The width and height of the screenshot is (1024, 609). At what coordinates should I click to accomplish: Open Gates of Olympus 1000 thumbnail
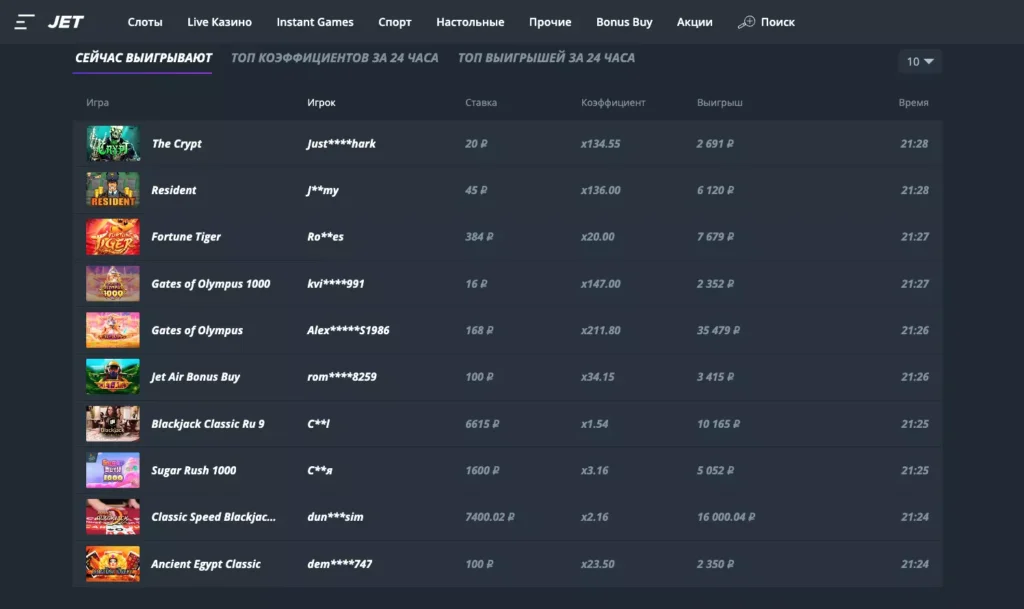(112, 283)
